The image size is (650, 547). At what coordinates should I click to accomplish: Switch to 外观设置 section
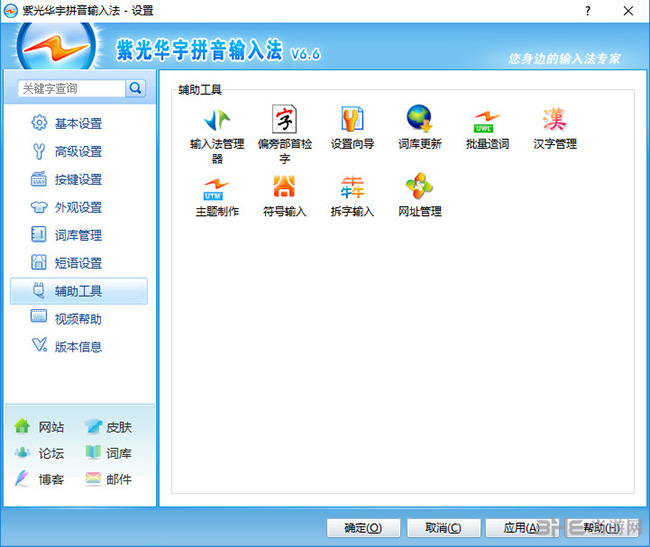79,207
